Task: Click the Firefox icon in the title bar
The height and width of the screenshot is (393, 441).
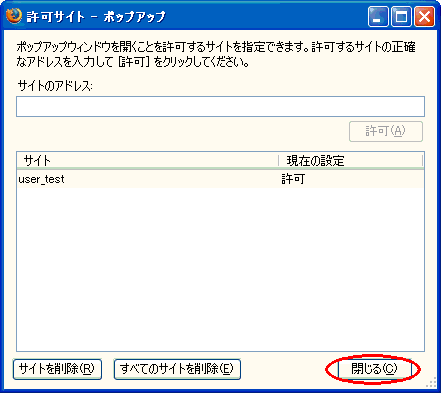Action: (14, 16)
